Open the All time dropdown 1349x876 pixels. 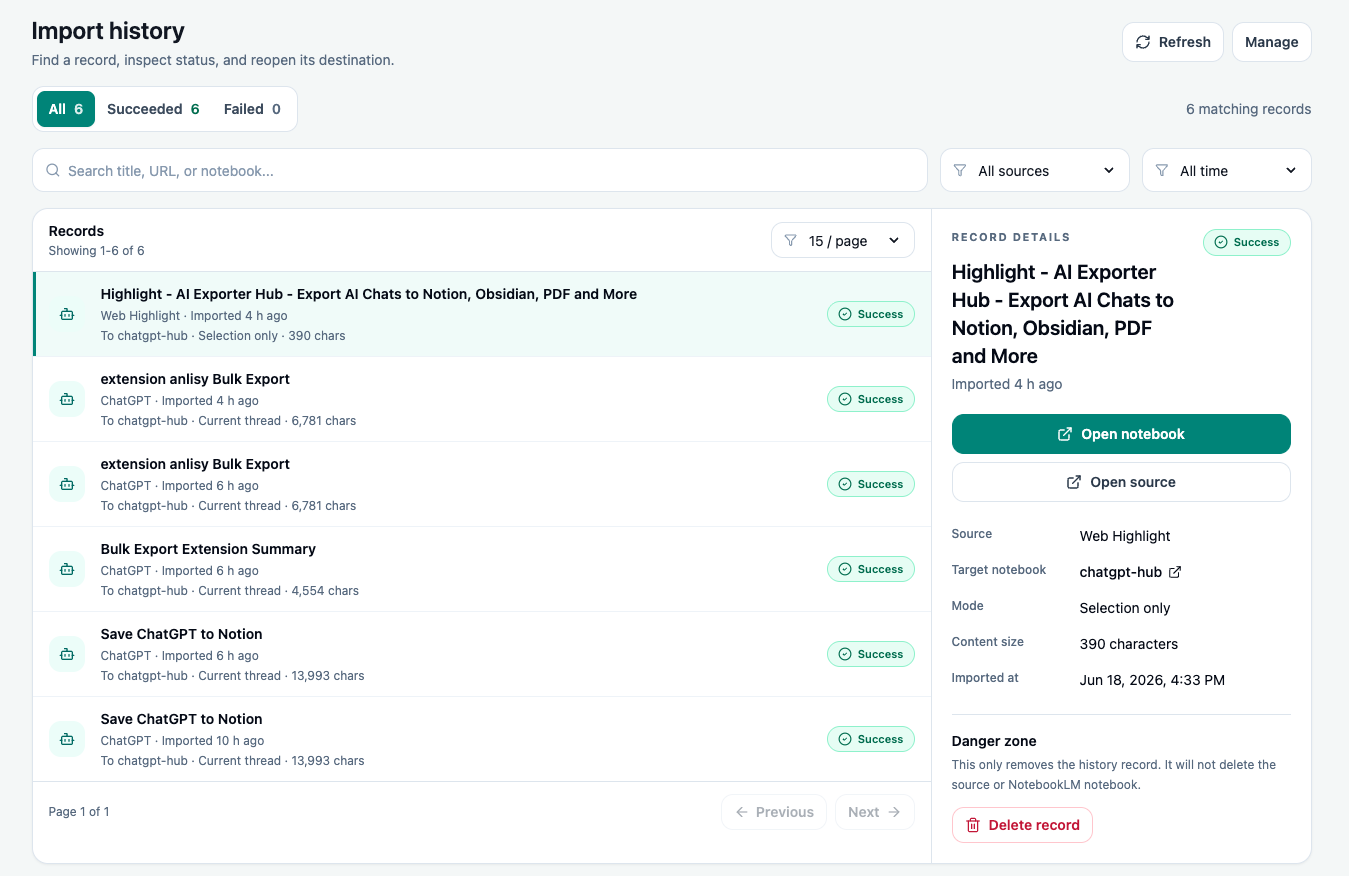1227,170
